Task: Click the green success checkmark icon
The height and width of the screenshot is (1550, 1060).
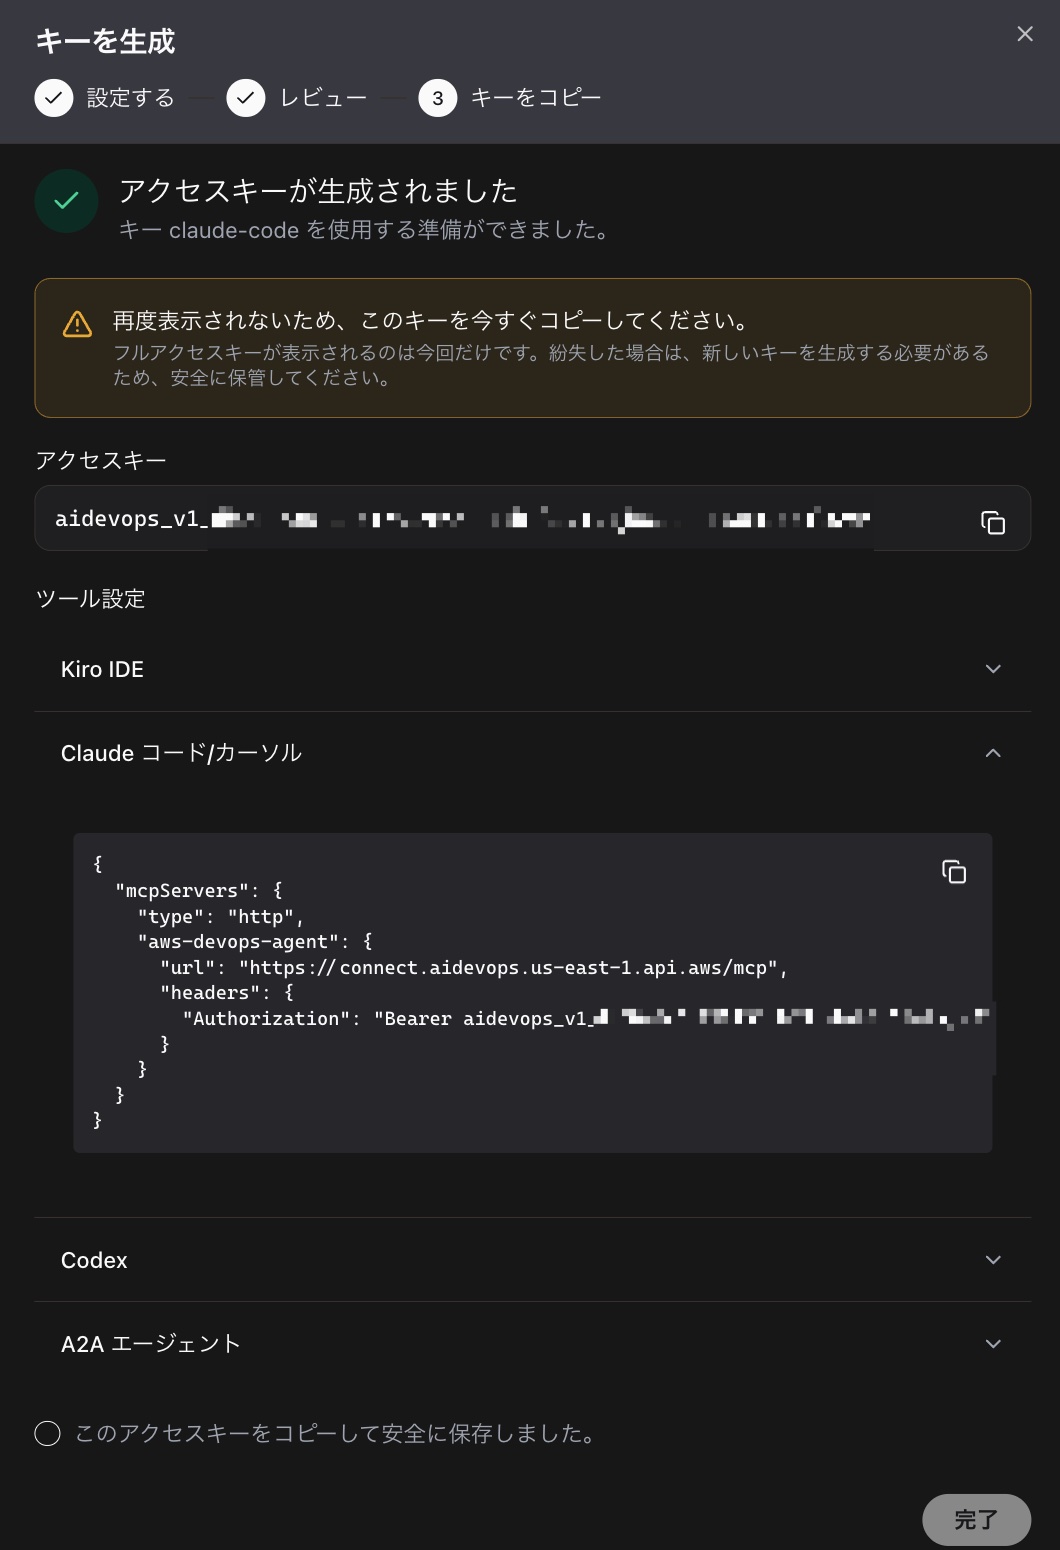Action: point(66,201)
